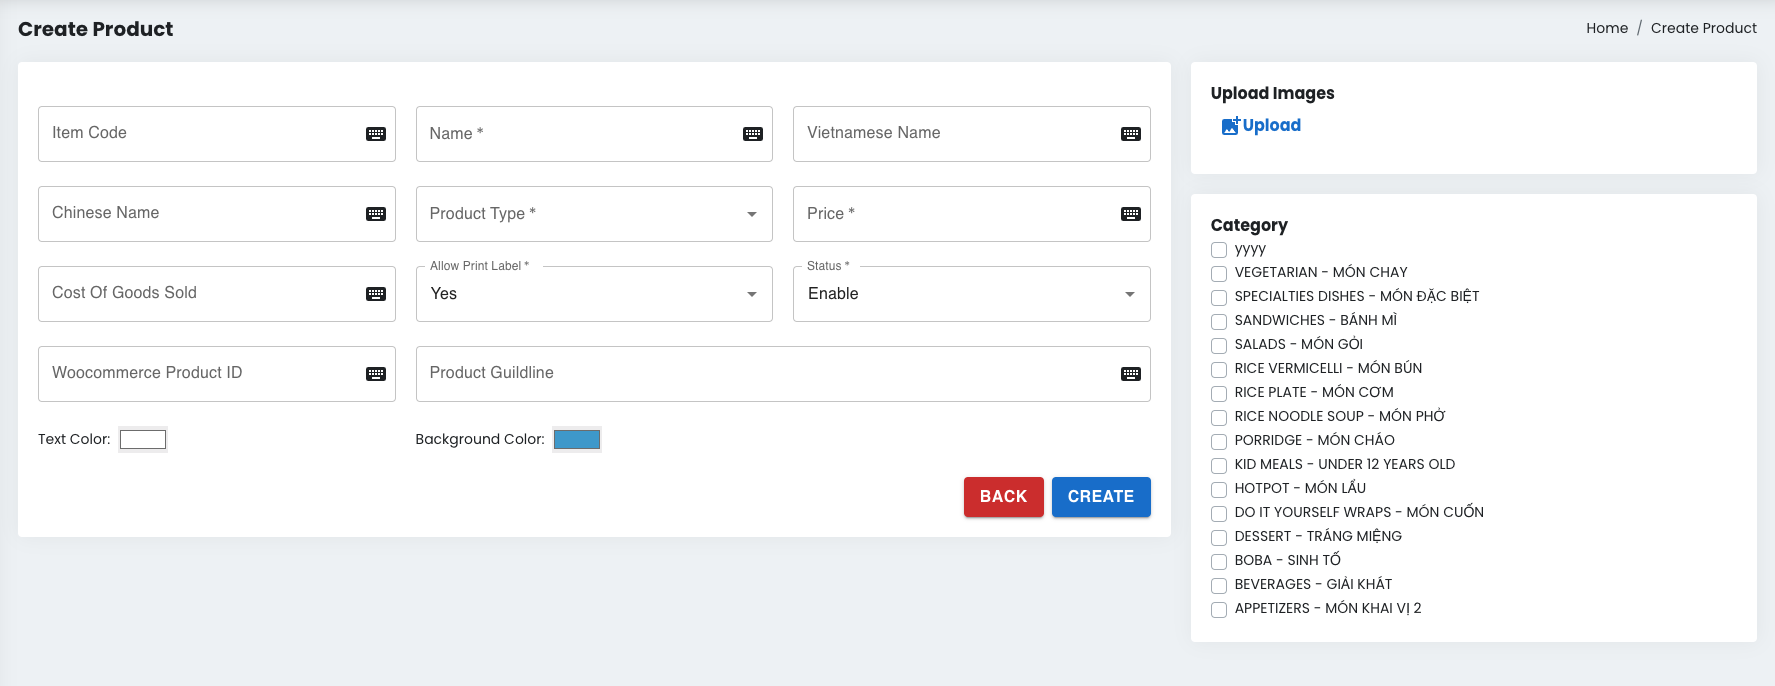Click keyboard icon in Chinese Name field
Image resolution: width=1775 pixels, height=686 pixels.
point(376,214)
